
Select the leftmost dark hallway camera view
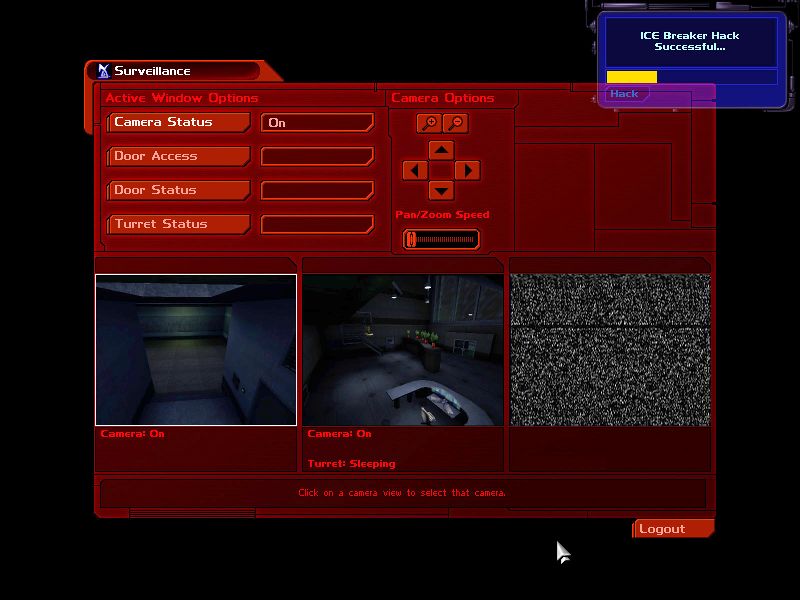tap(196, 349)
